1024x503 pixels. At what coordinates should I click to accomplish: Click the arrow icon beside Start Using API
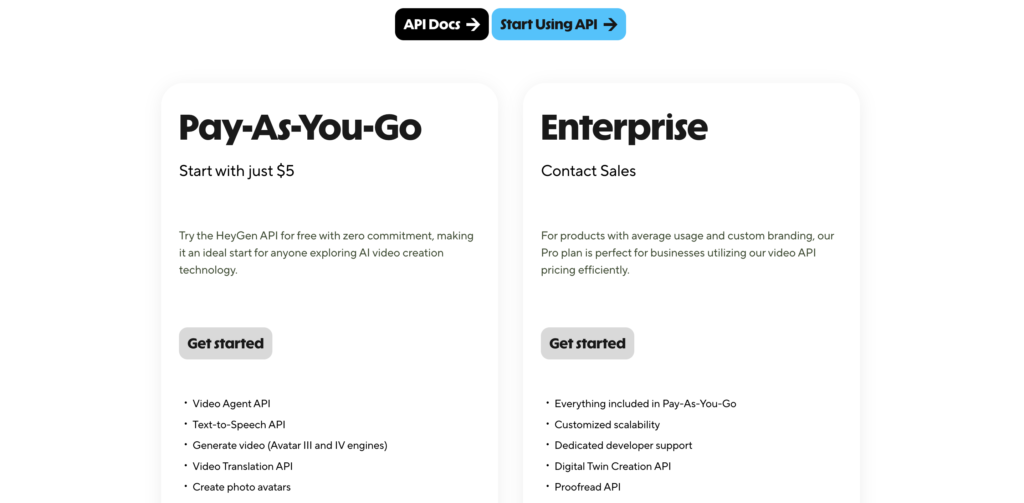click(610, 24)
